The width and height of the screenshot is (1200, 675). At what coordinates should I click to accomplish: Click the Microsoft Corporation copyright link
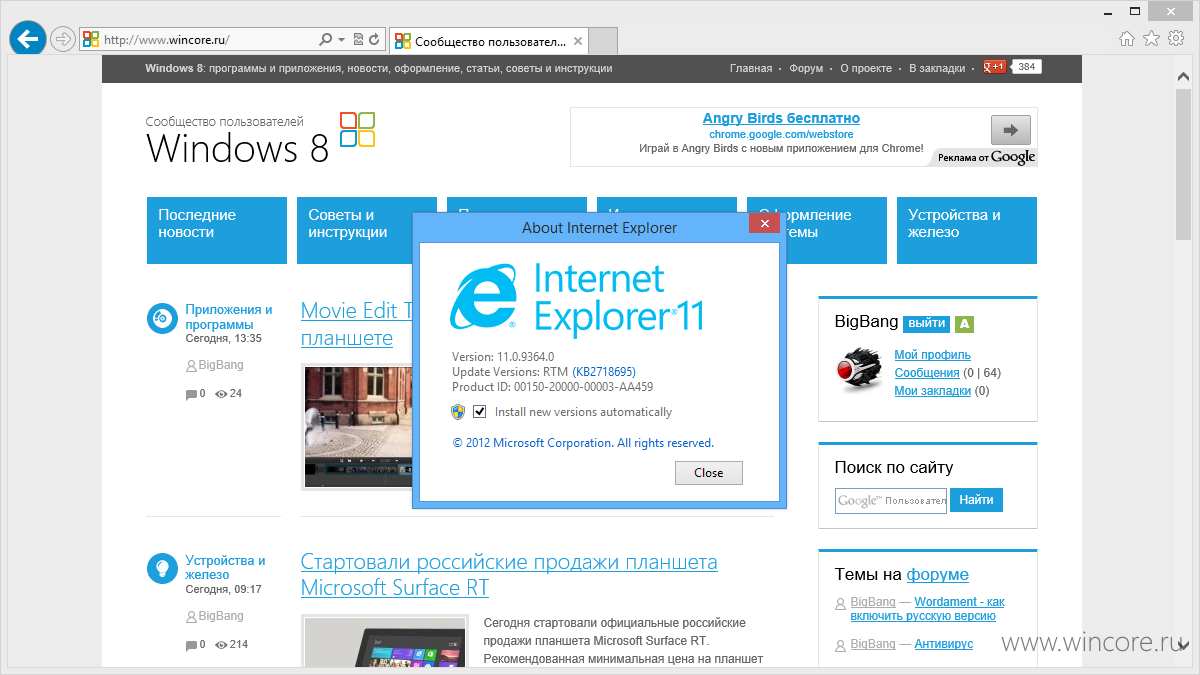coord(583,443)
